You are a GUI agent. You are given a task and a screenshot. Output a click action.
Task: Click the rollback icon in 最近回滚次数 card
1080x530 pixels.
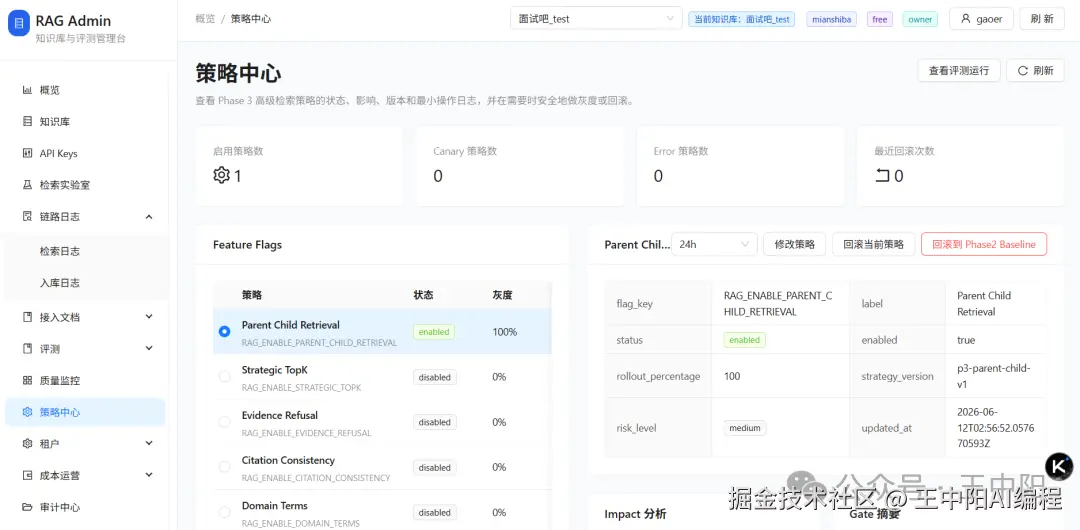[x=882, y=176]
